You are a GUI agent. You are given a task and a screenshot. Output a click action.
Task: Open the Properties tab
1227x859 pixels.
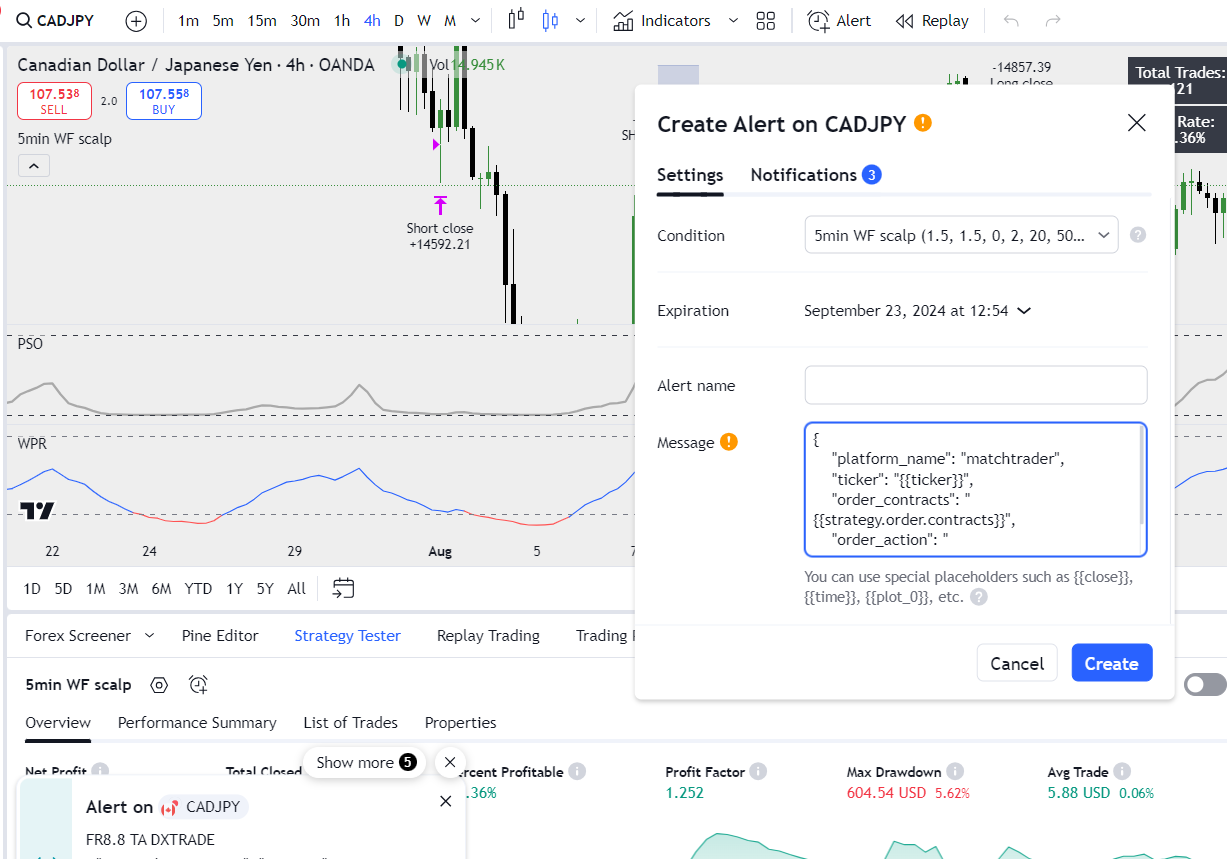[x=460, y=722]
